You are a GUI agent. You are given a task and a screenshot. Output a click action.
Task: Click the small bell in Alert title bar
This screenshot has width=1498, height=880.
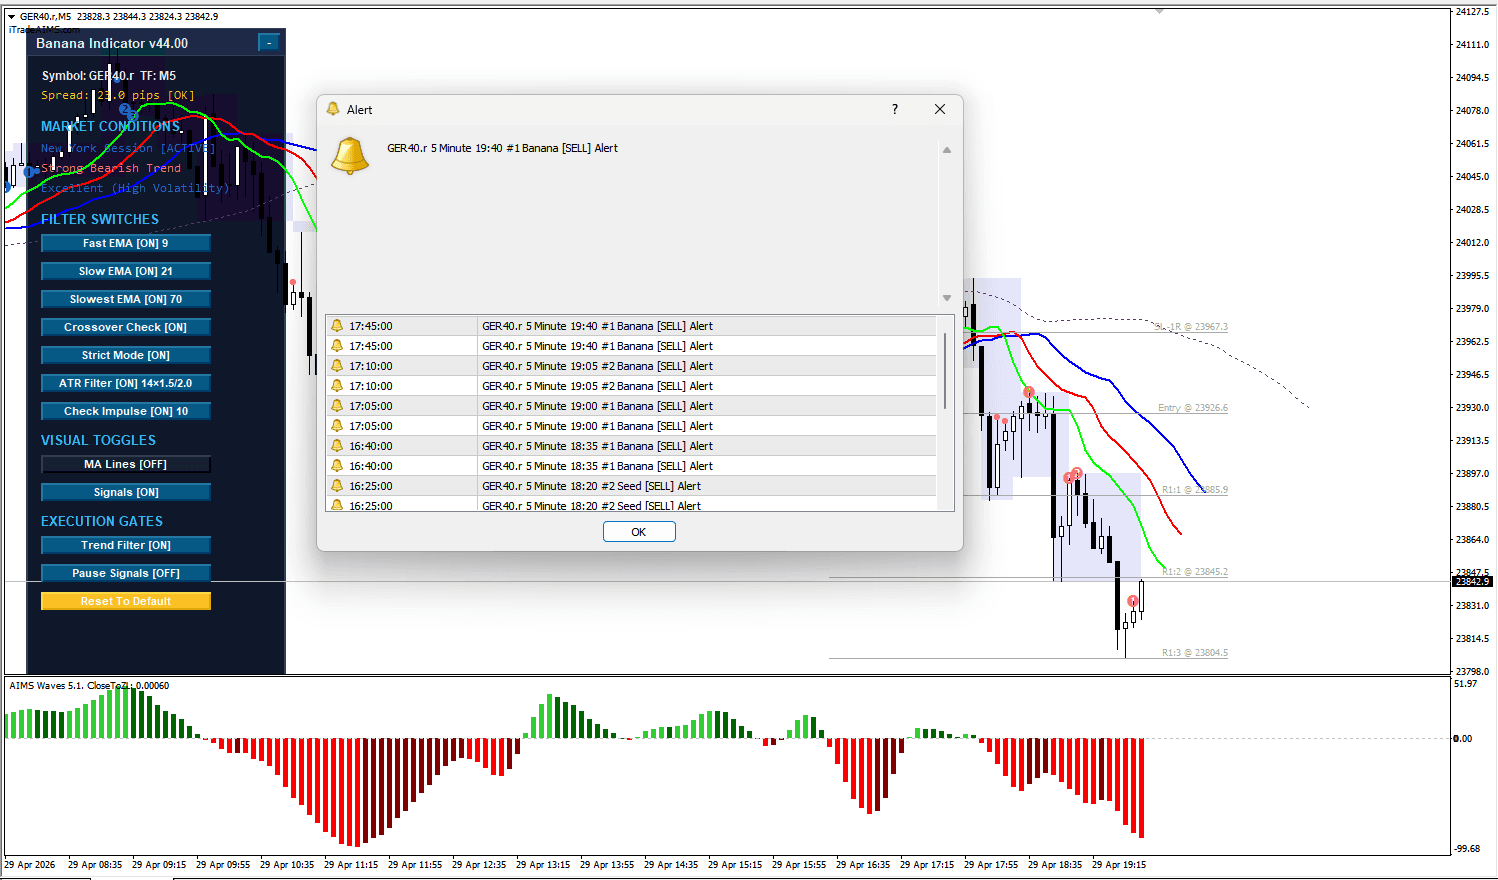[x=332, y=110]
